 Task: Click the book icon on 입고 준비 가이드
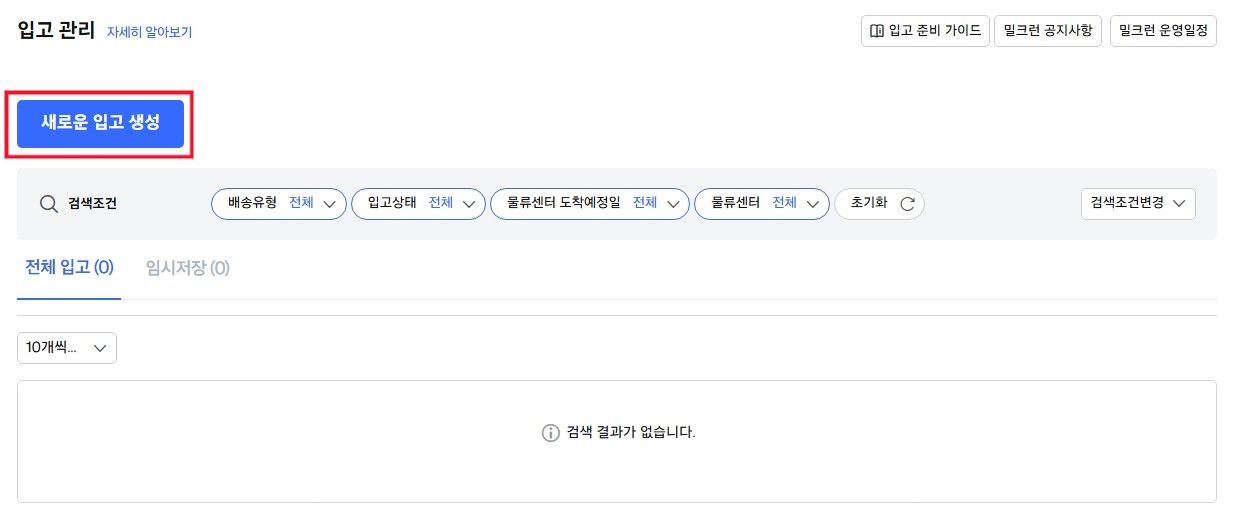877,31
